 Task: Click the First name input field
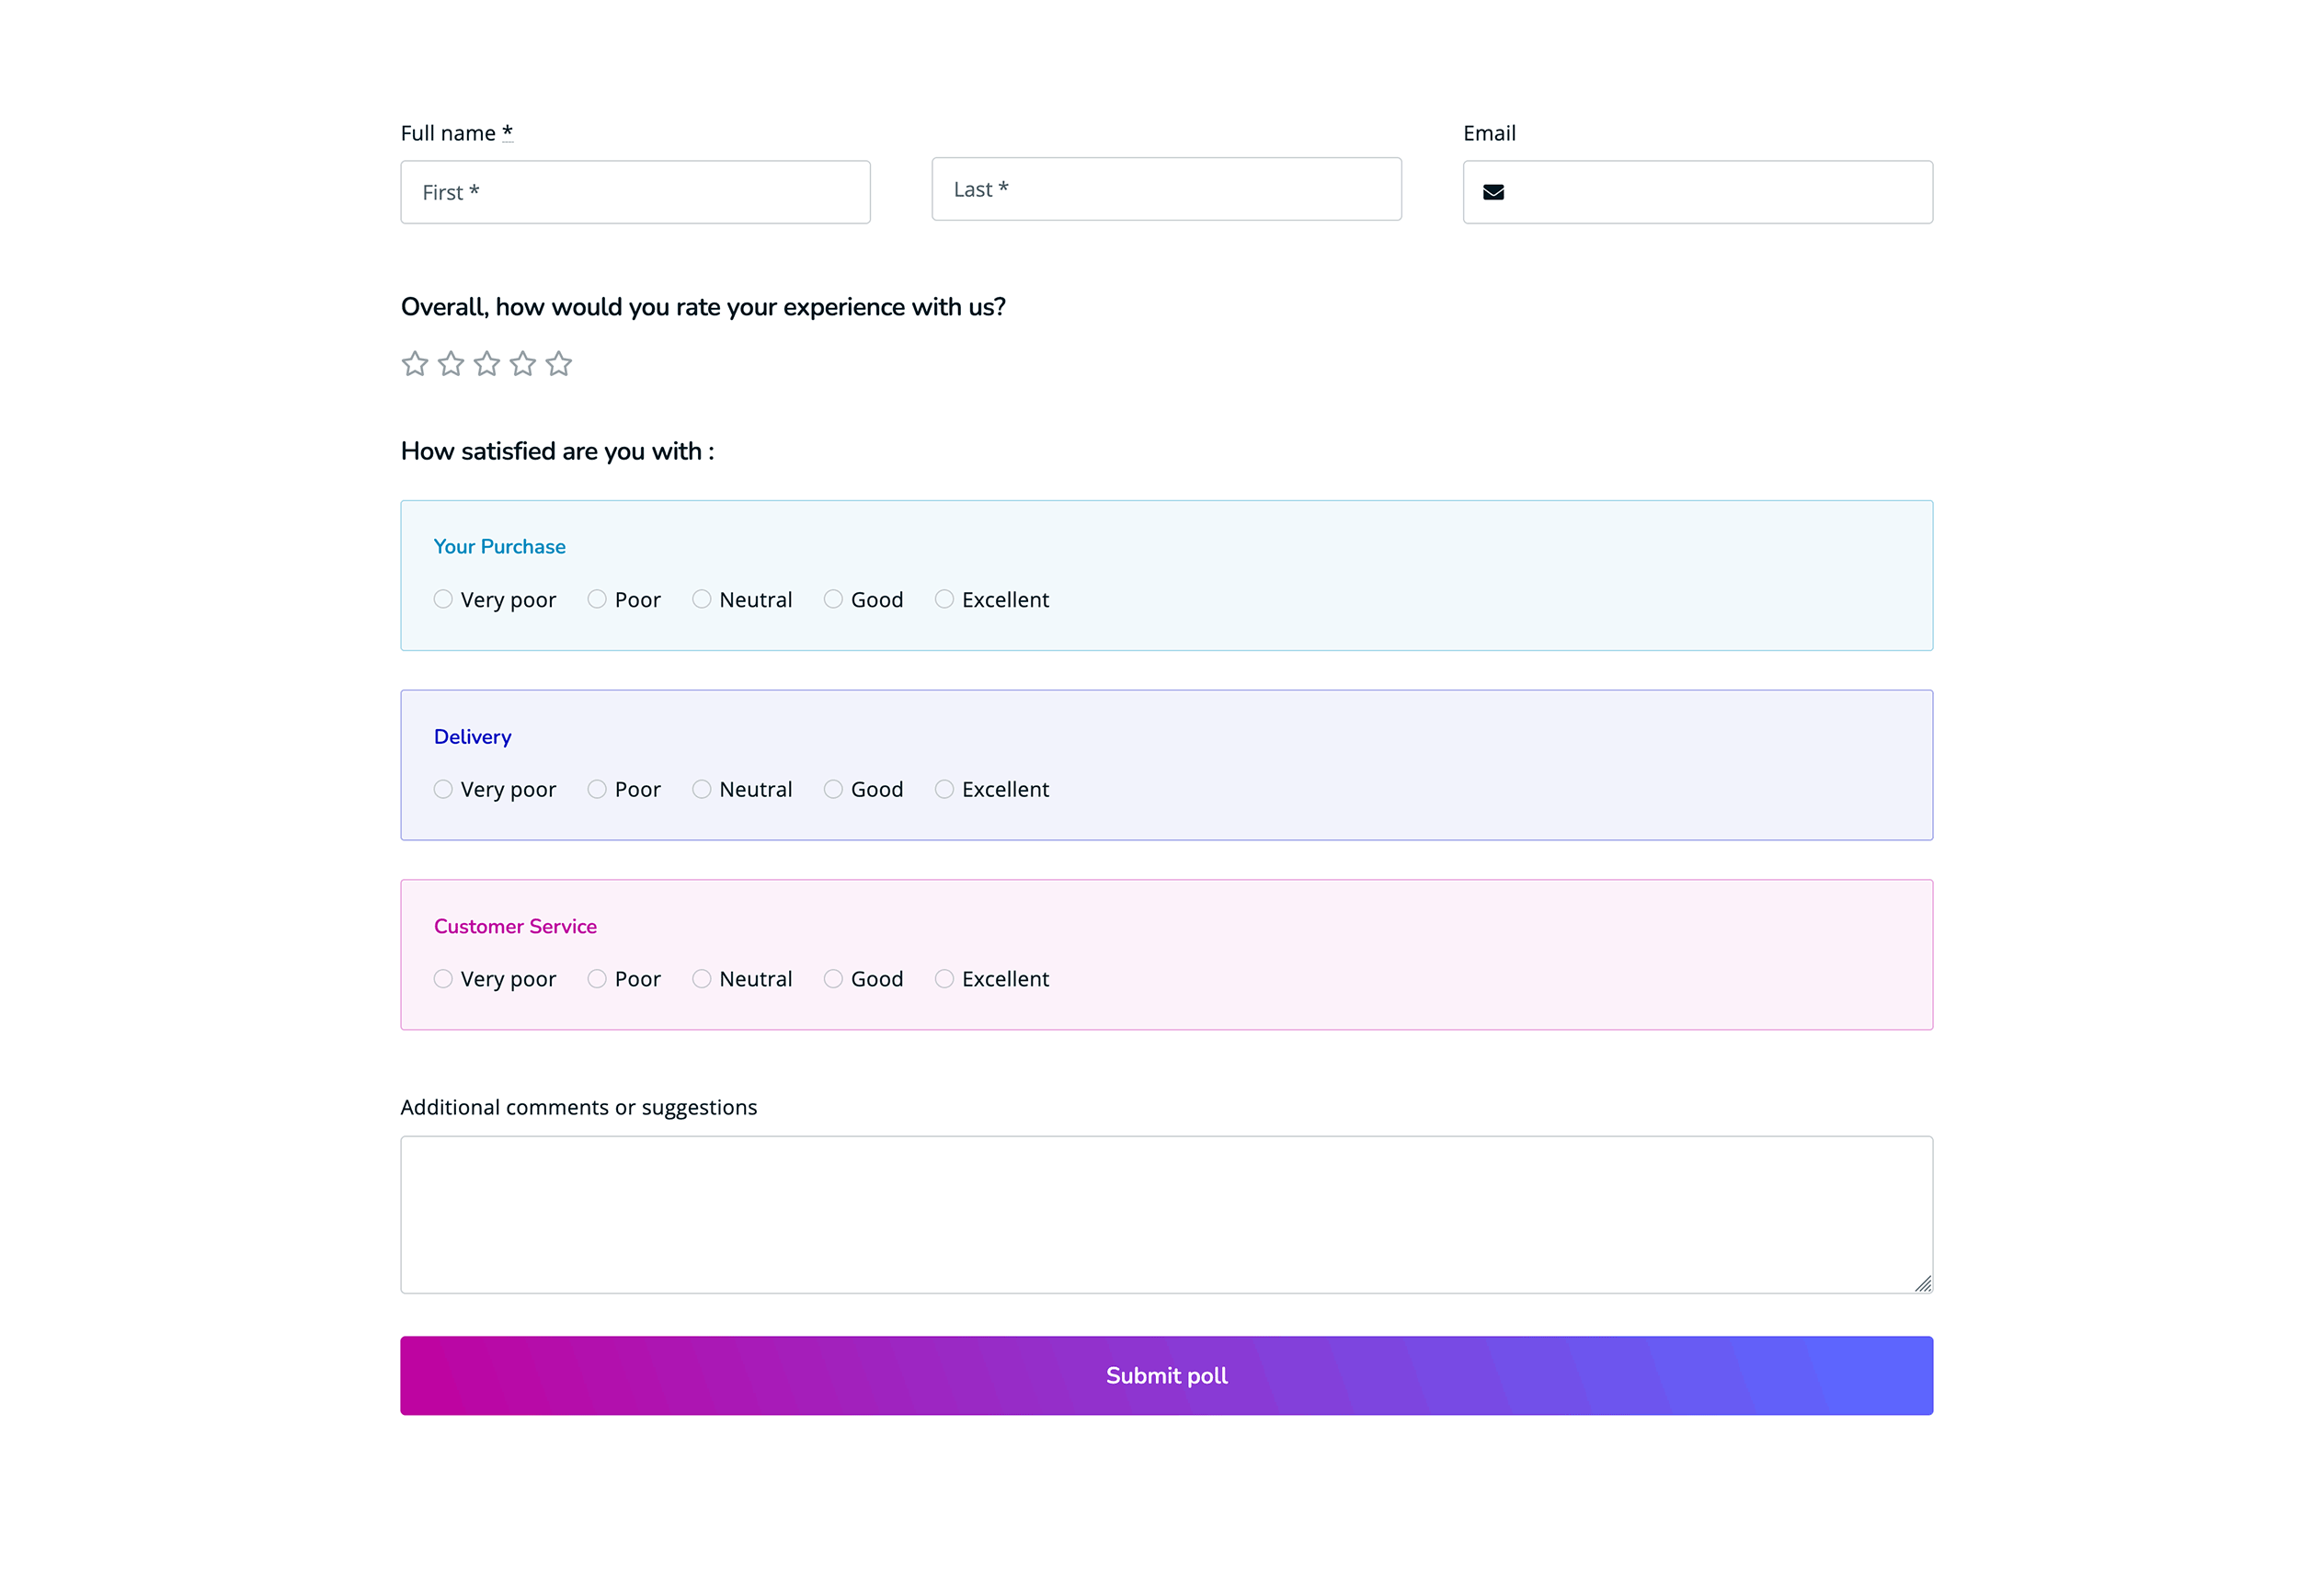(x=635, y=192)
